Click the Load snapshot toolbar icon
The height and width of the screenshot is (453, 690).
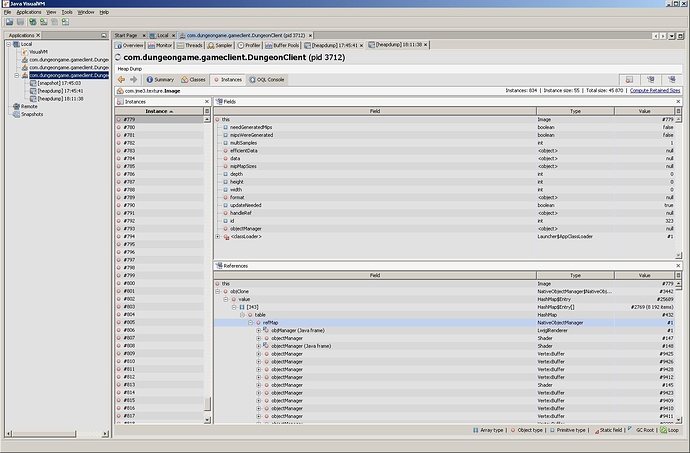(9, 22)
